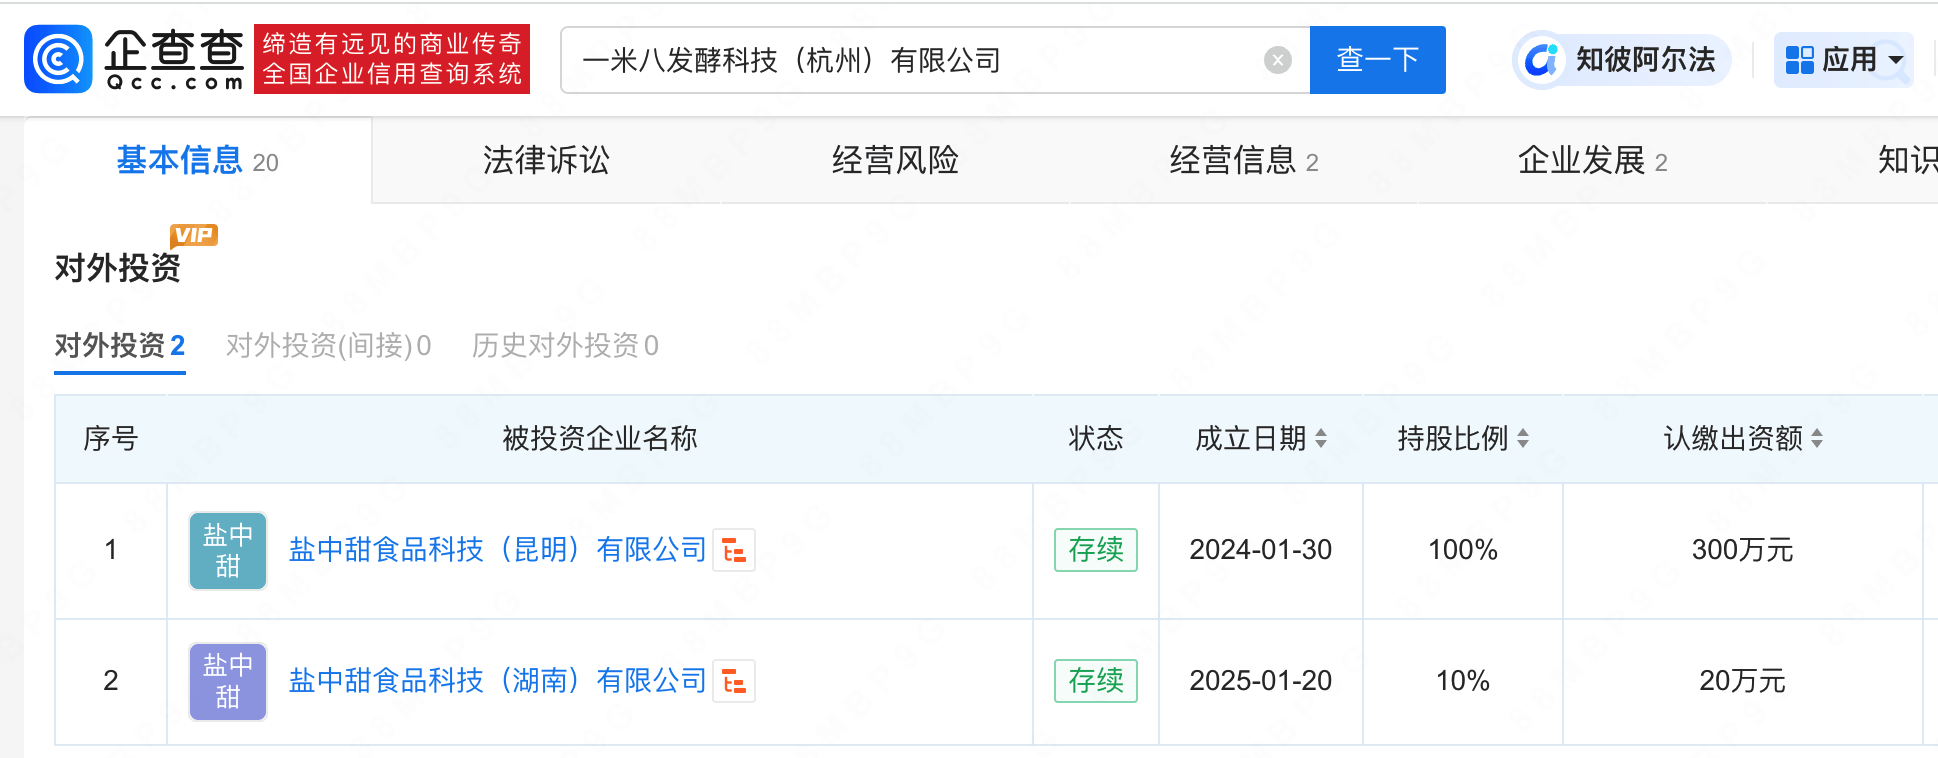Switch to the 企业发展 tab

pos(1592,160)
